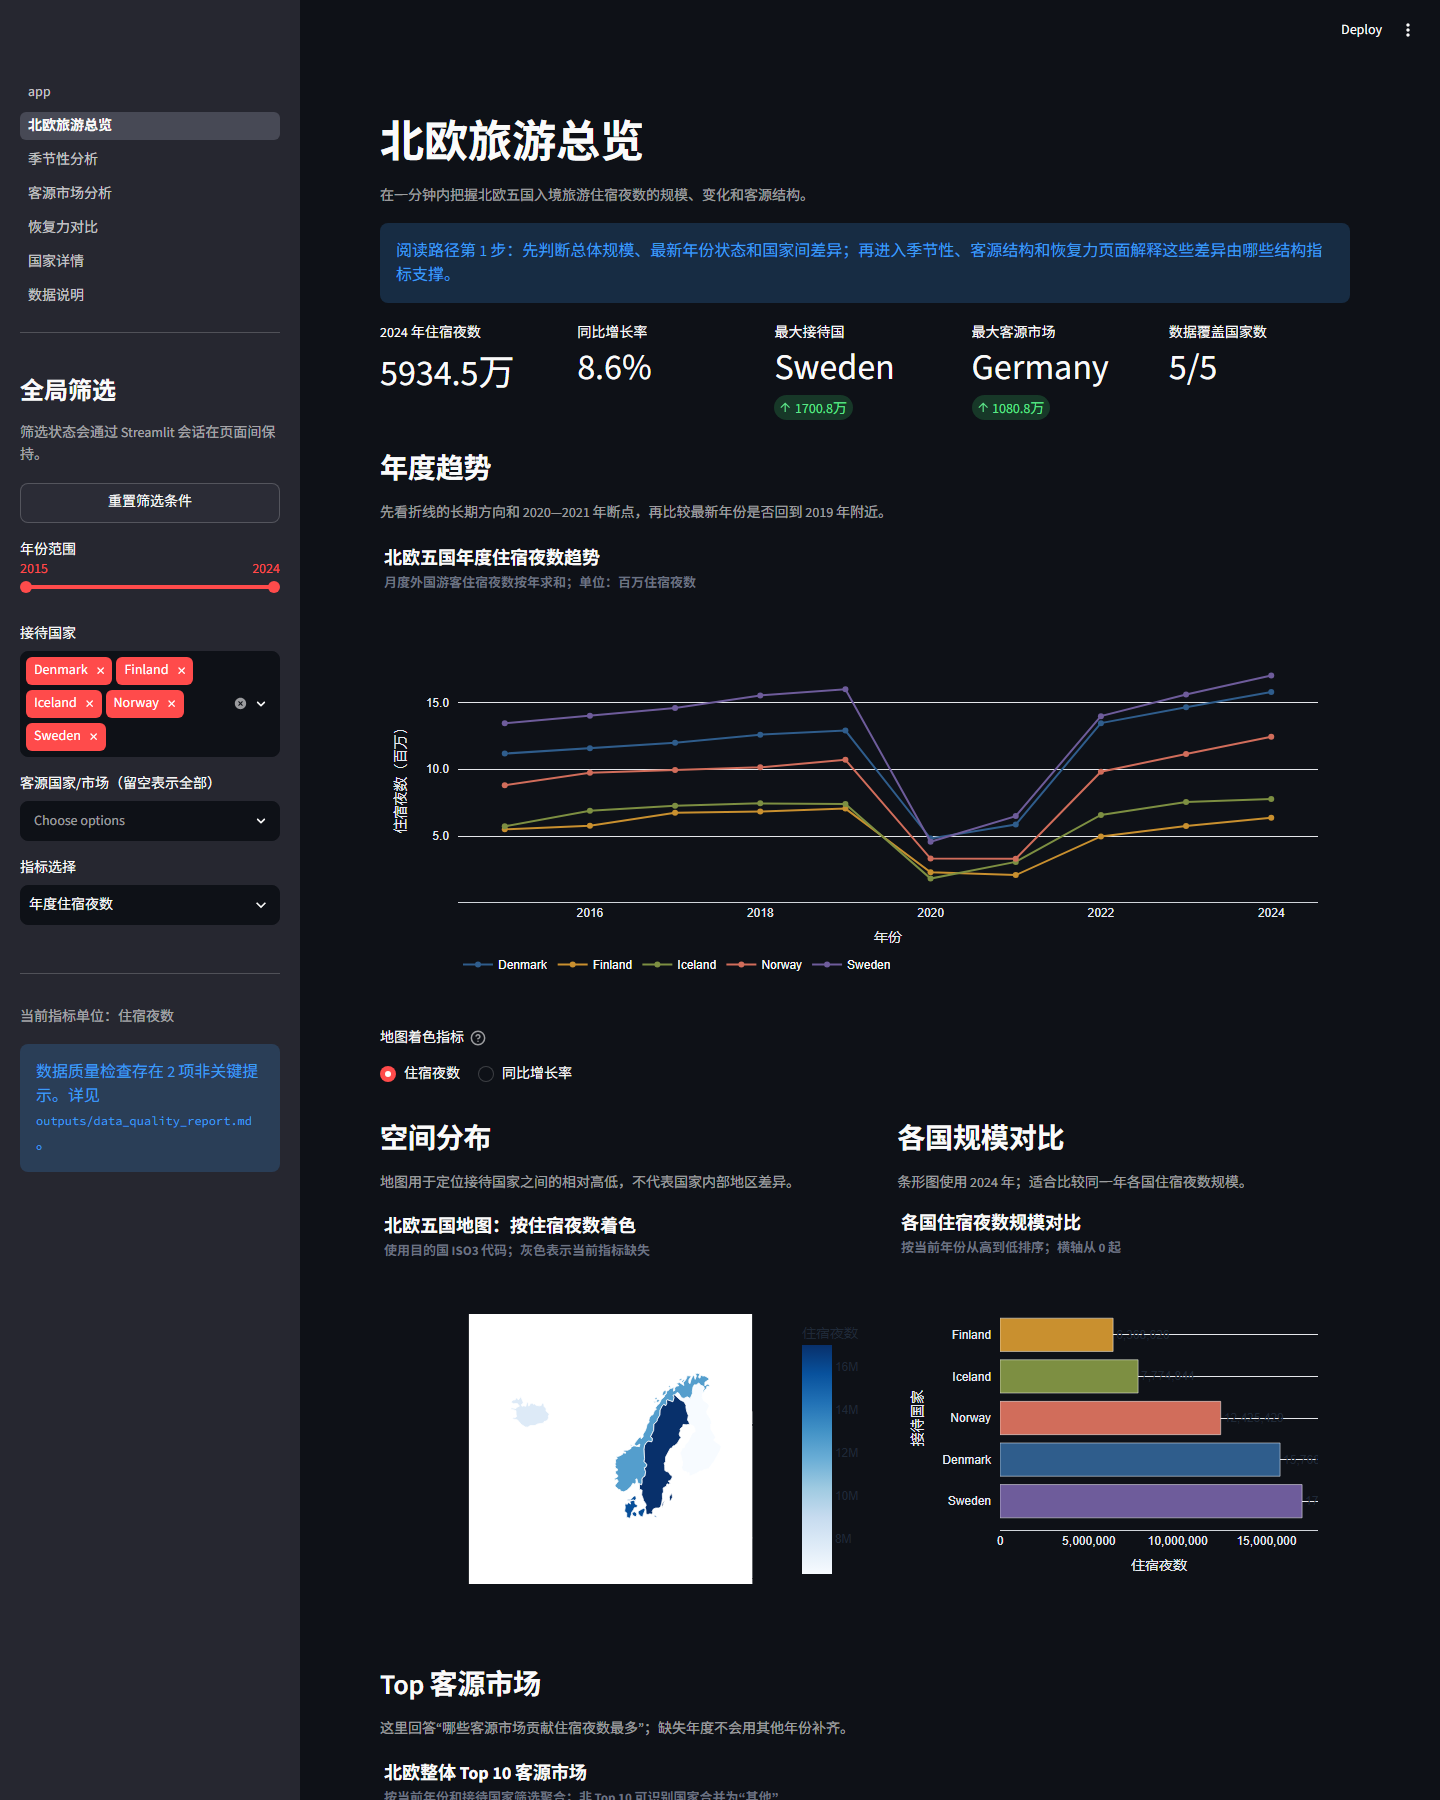Click the 1080.8万 delta badge under Germany
The width and height of the screenshot is (1440, 1800).
point(1010,408)
